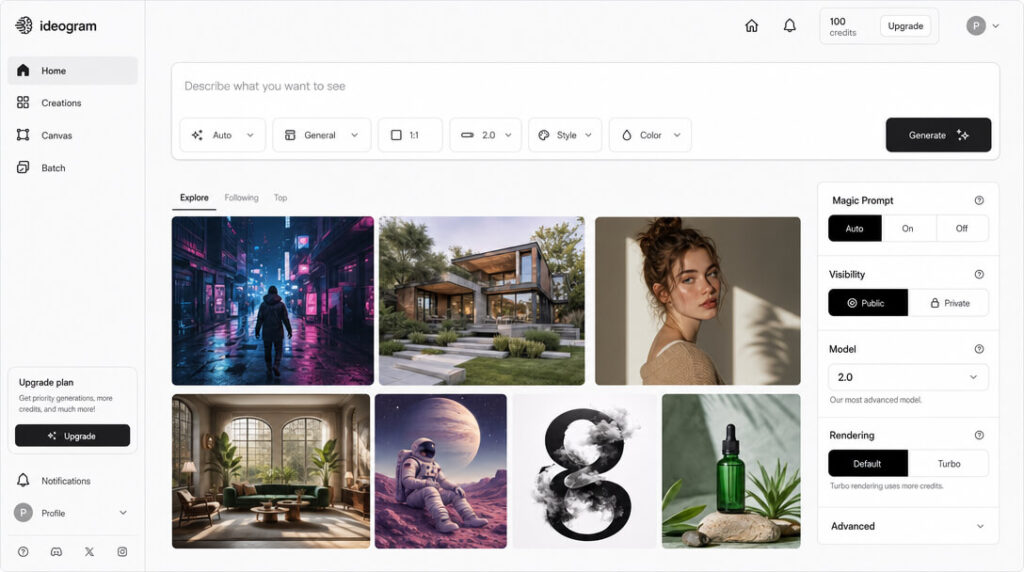Click Magic Prompt help icon
This screenshot has width=1024, height=572.
979,200
